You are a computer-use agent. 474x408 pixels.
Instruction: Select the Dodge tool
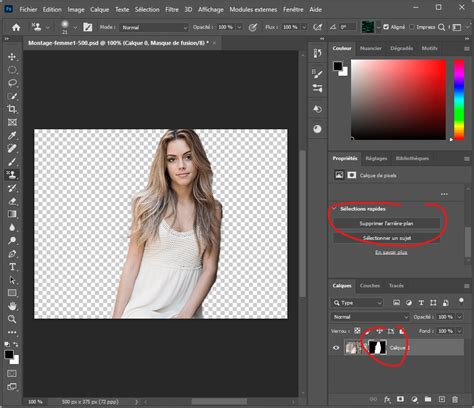pyautogui.click(x=12, y=240)
